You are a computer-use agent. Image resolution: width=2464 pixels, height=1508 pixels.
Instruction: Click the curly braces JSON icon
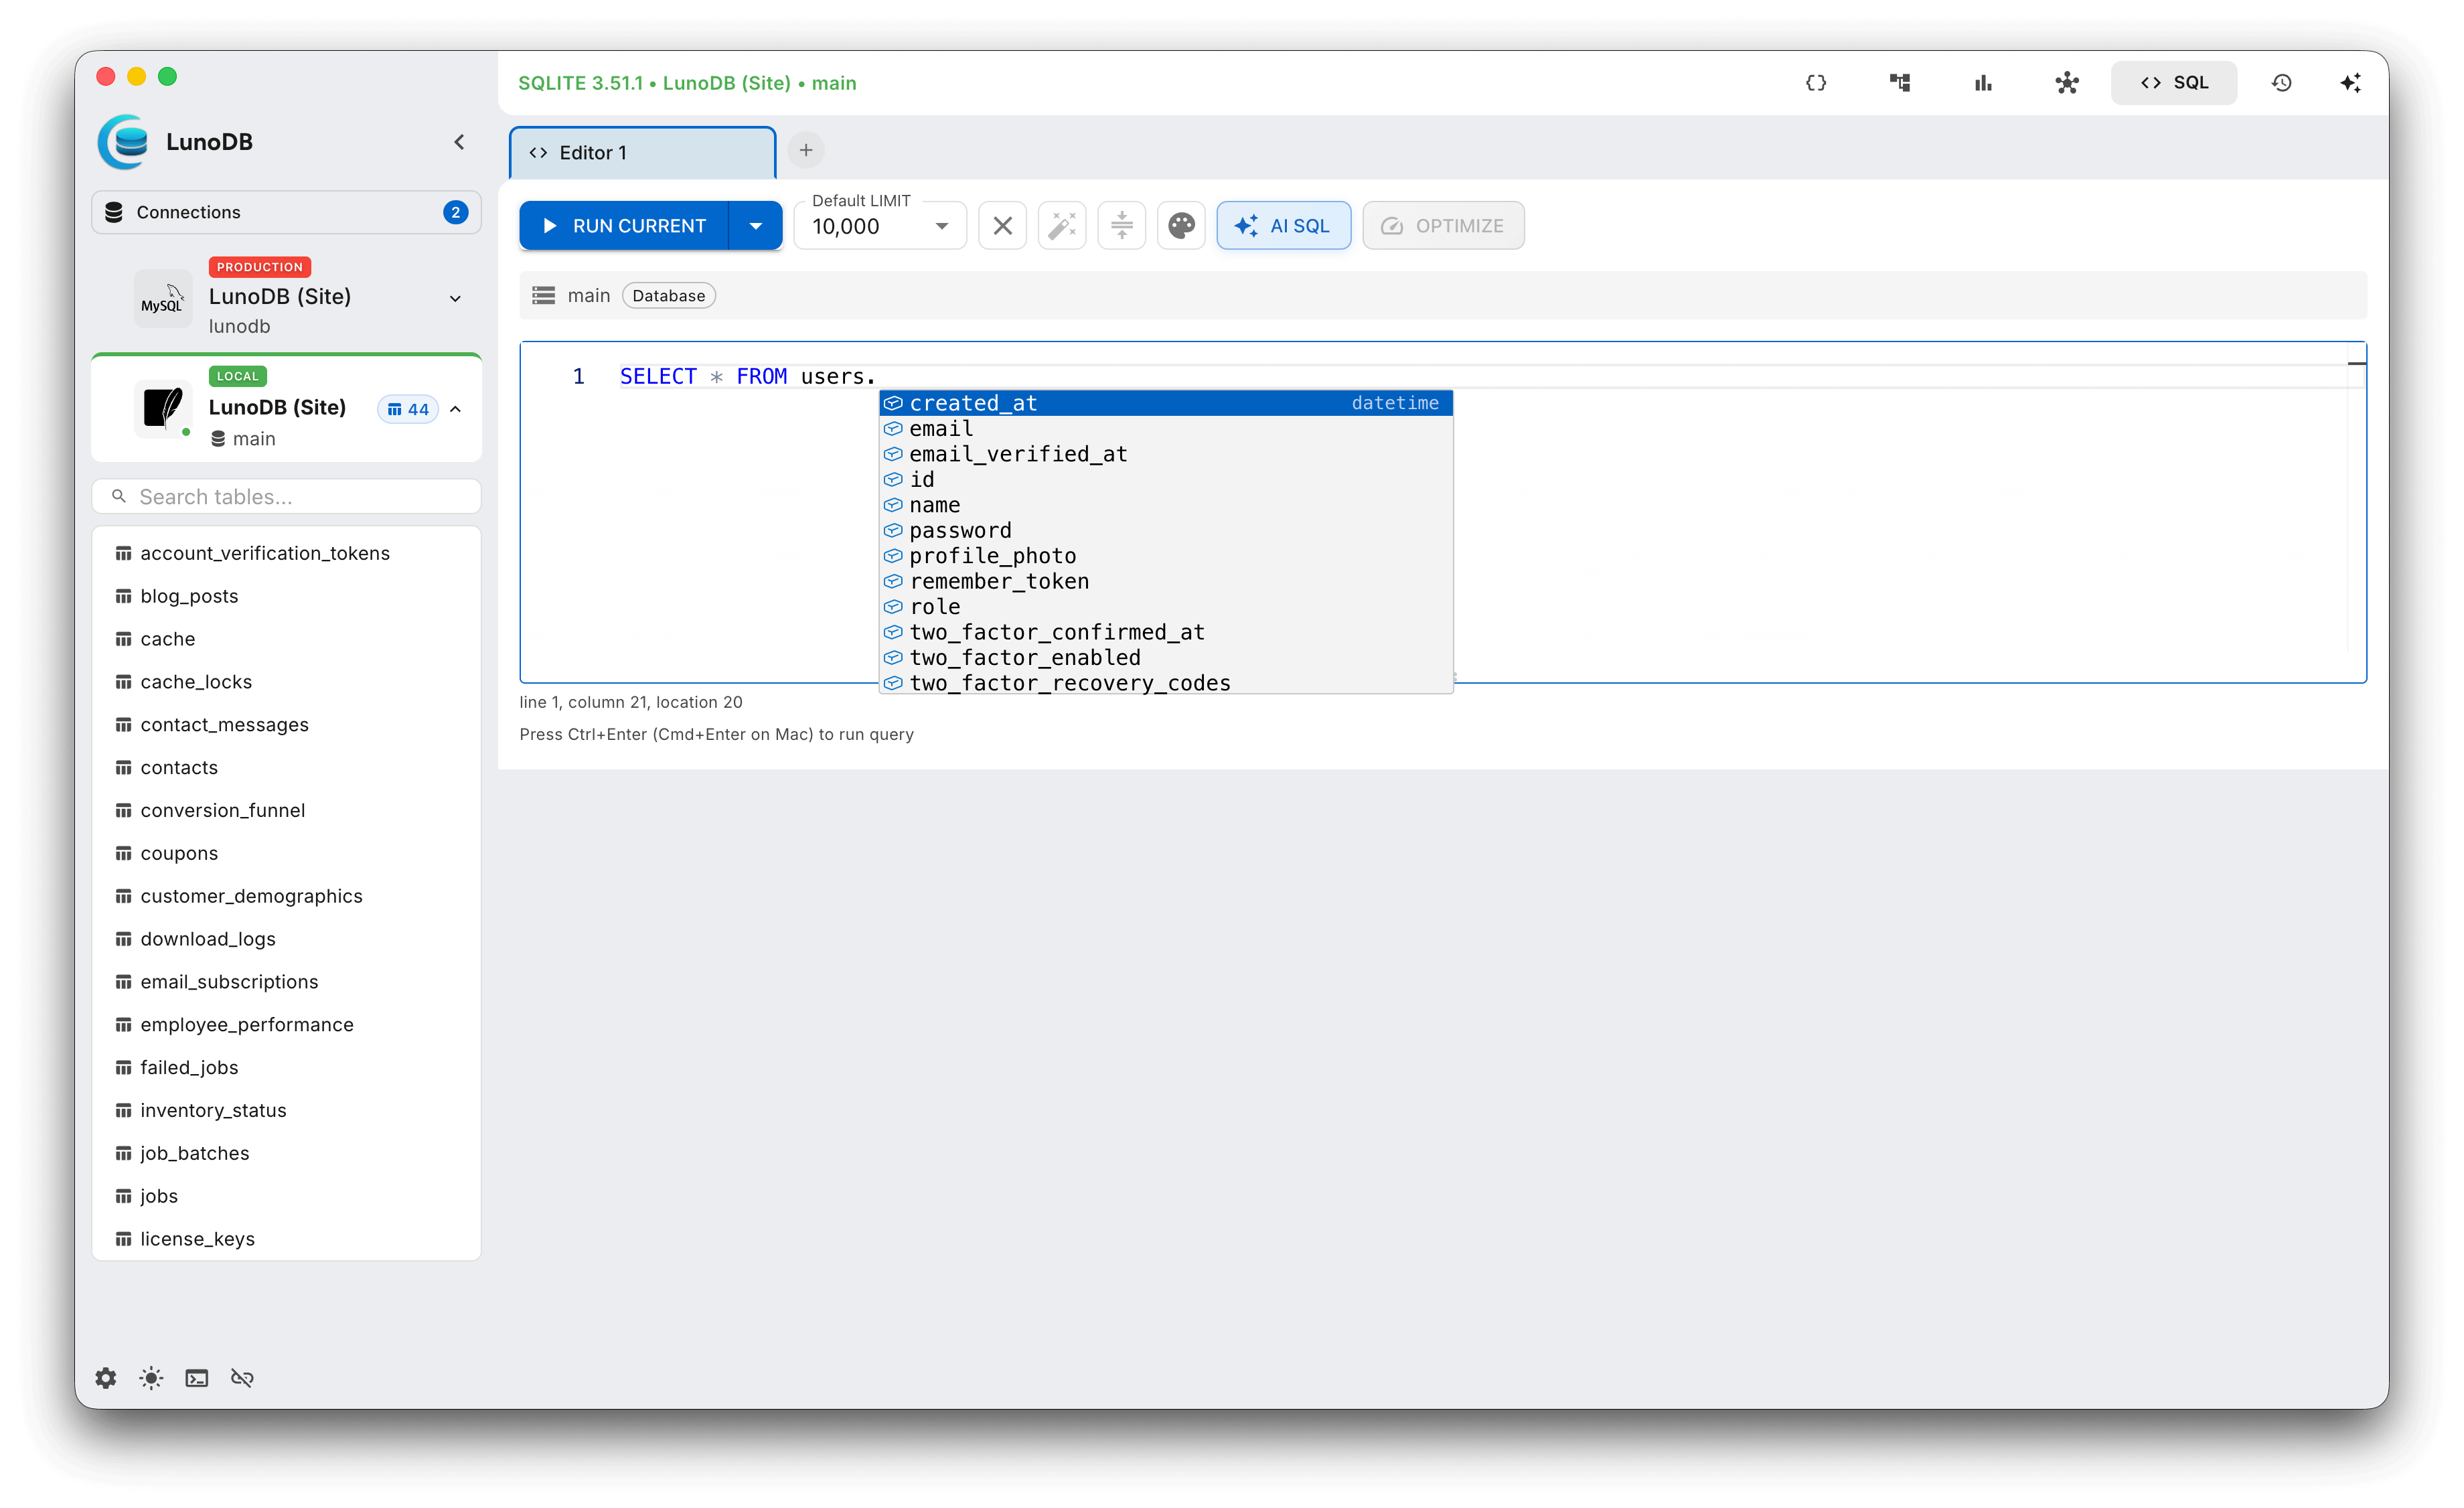tap(1816, 83)
